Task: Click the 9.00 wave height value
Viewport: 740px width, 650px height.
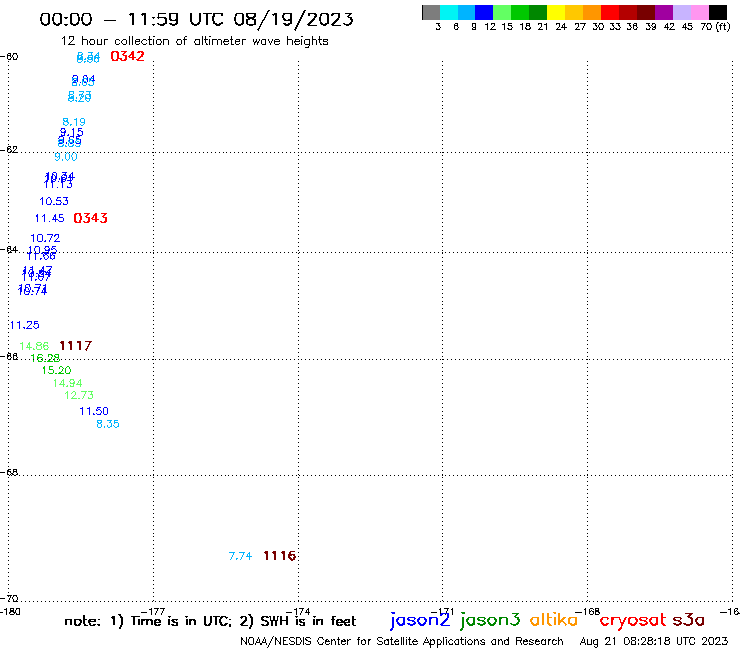Action: click(x=66, y=157)
